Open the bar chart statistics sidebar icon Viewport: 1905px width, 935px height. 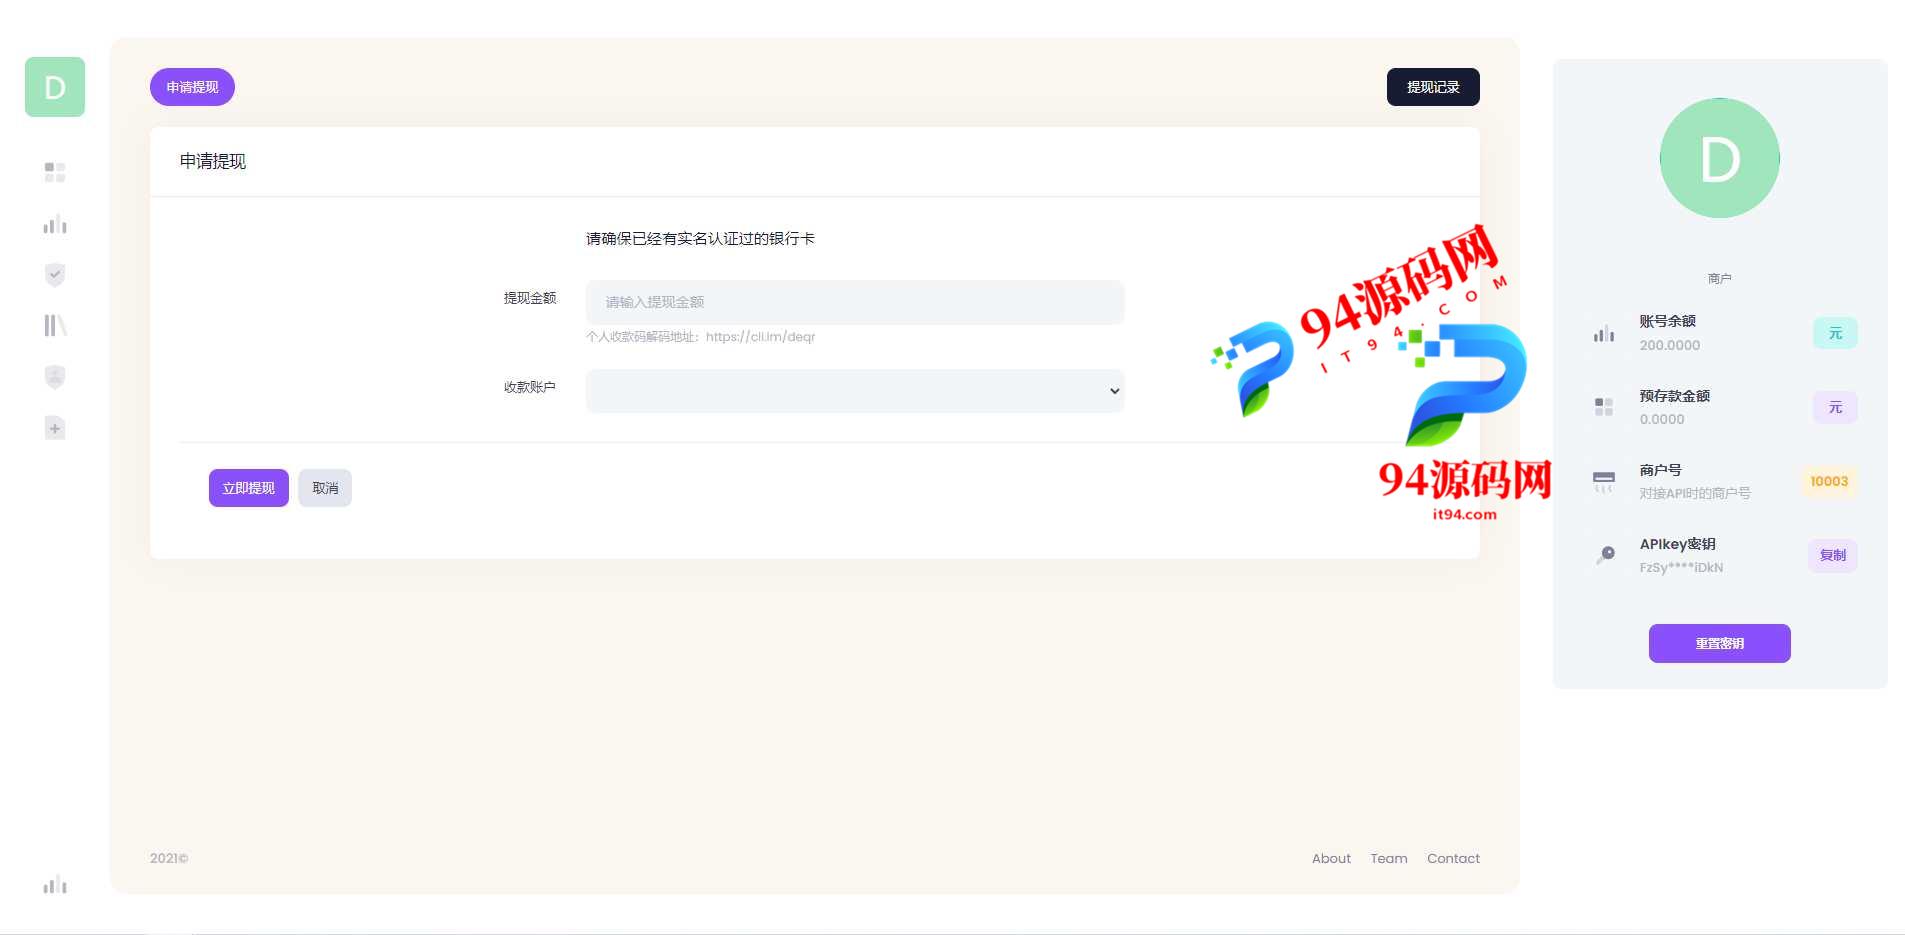[x=55, y=224]
